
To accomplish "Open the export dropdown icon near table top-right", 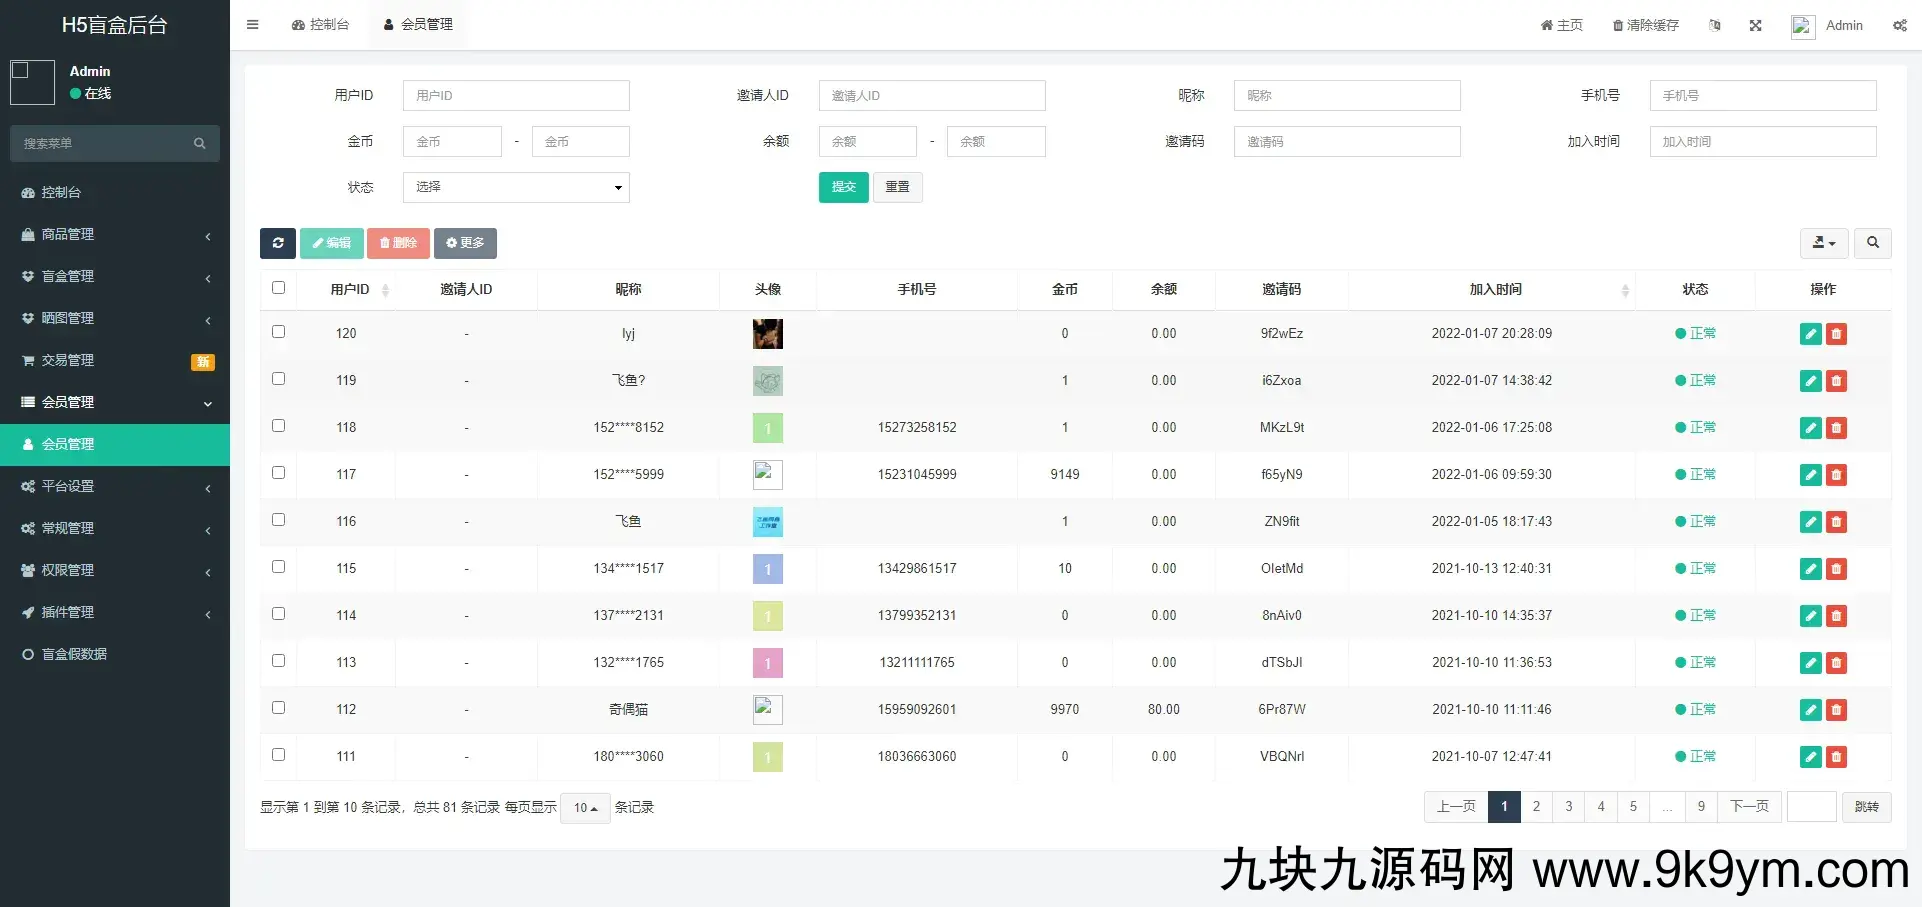I will 1823,243.
